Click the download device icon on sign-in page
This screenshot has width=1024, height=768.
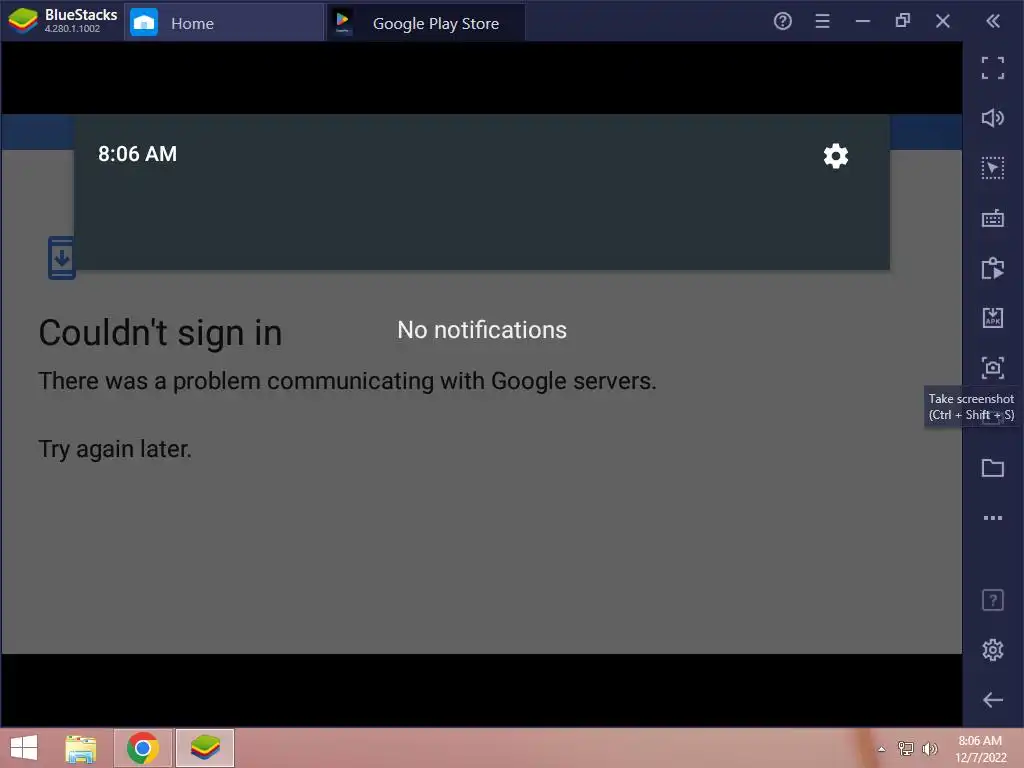pos(61,258)
